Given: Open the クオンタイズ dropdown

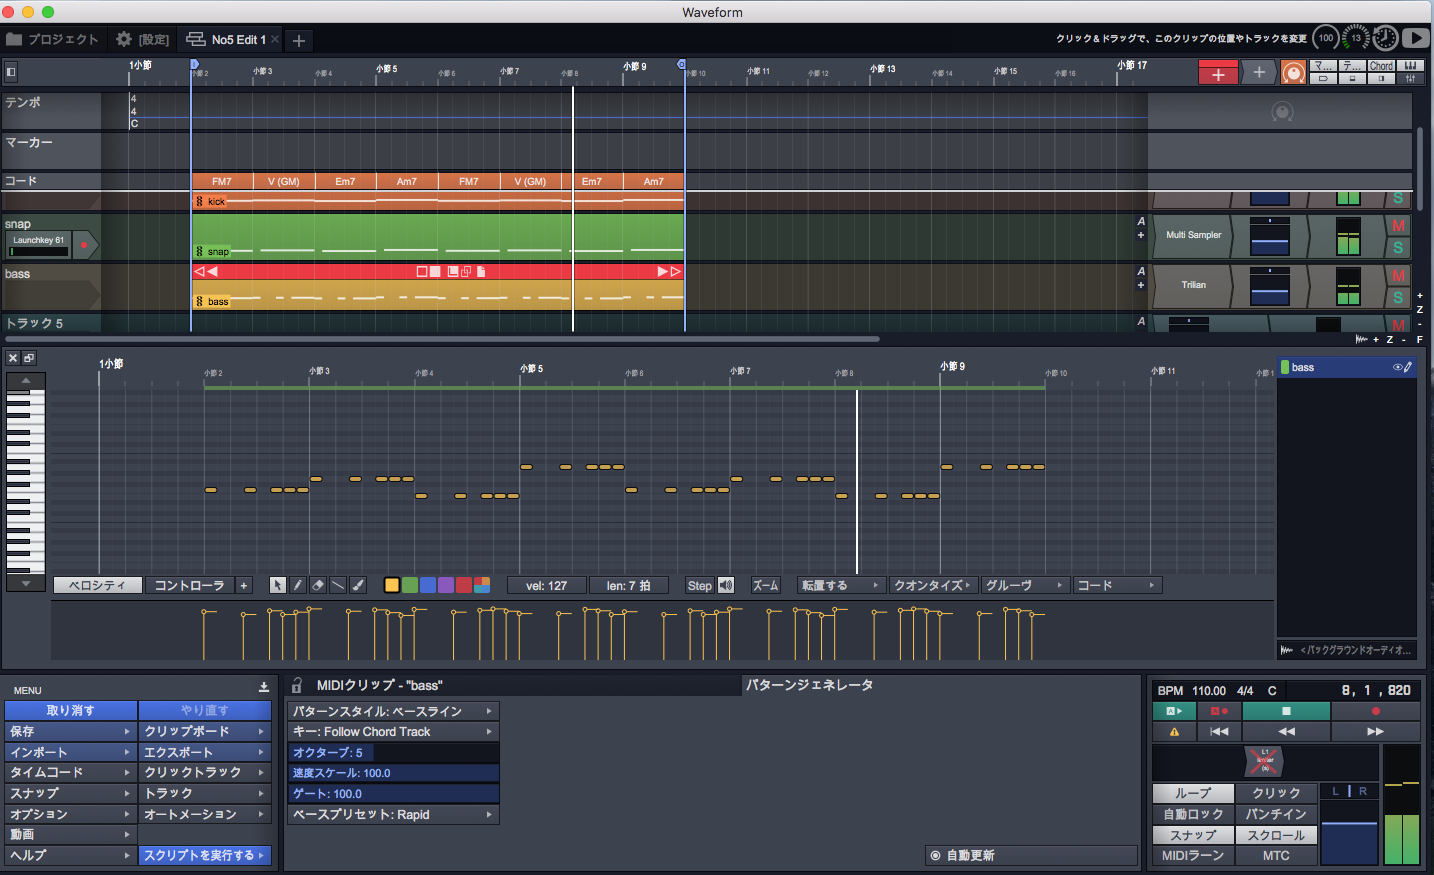Looking at the screenshot, I should 932,585.
